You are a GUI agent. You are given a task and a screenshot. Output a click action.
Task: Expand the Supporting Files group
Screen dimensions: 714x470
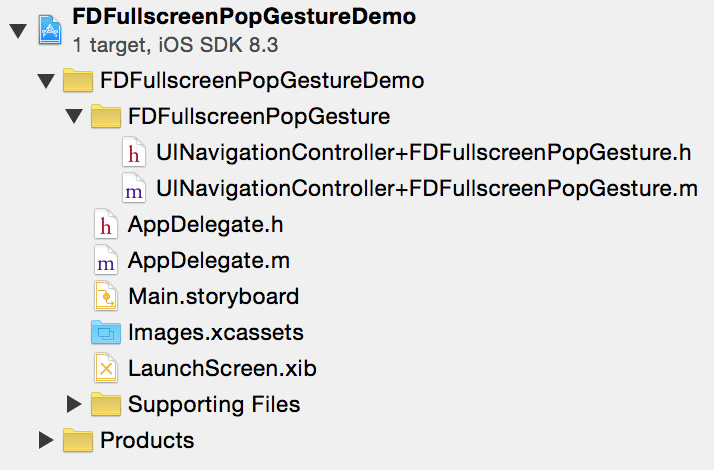click(x=74, y=404)
